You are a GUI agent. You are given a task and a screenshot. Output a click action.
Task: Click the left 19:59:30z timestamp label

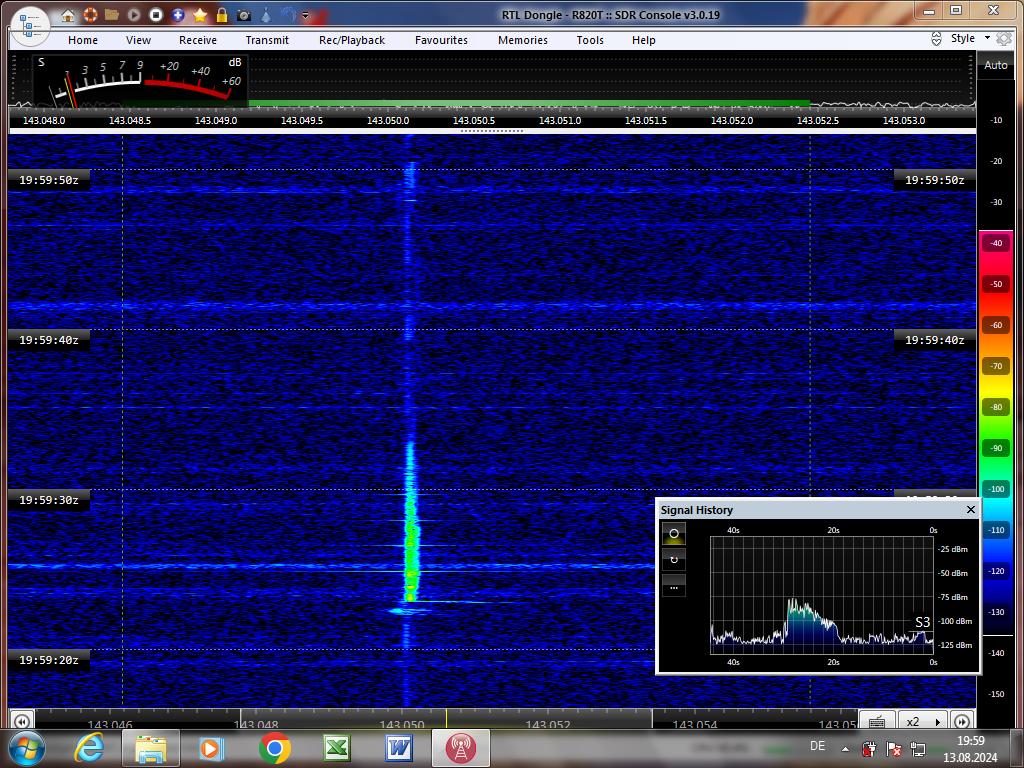point(49,500)
